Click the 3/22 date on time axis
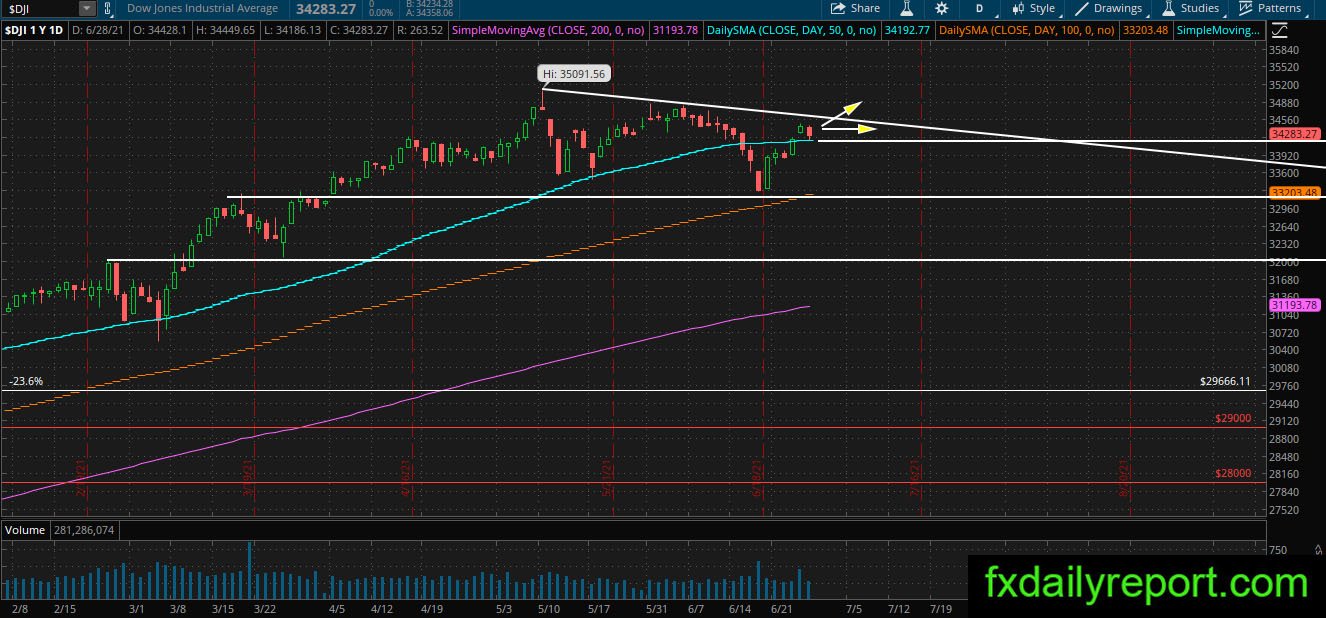Screen dimensions: 1326x618 pos(265,608)
